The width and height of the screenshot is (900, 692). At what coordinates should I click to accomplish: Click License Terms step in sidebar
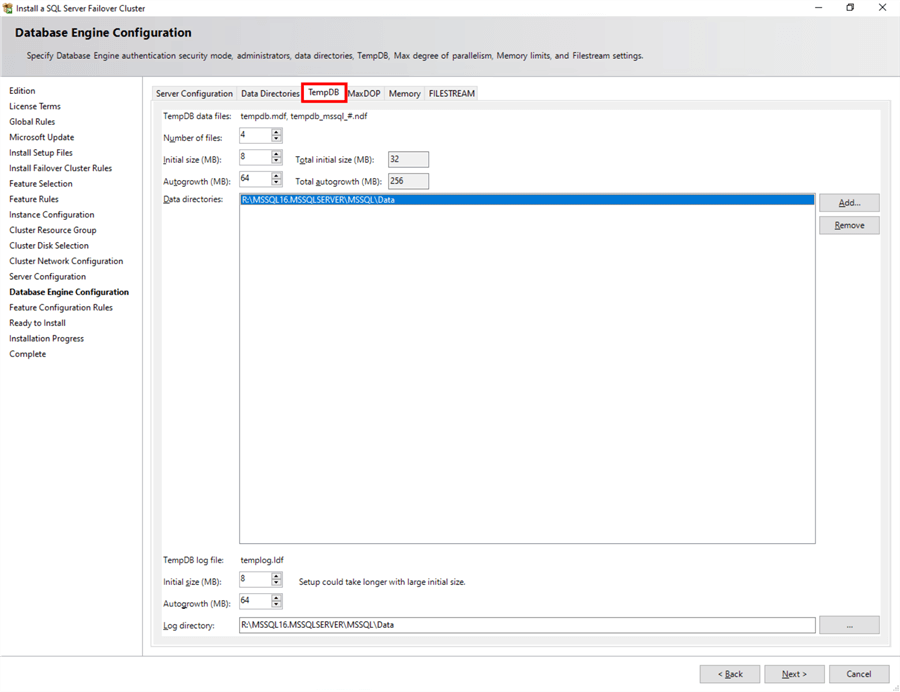pos(35,106)
